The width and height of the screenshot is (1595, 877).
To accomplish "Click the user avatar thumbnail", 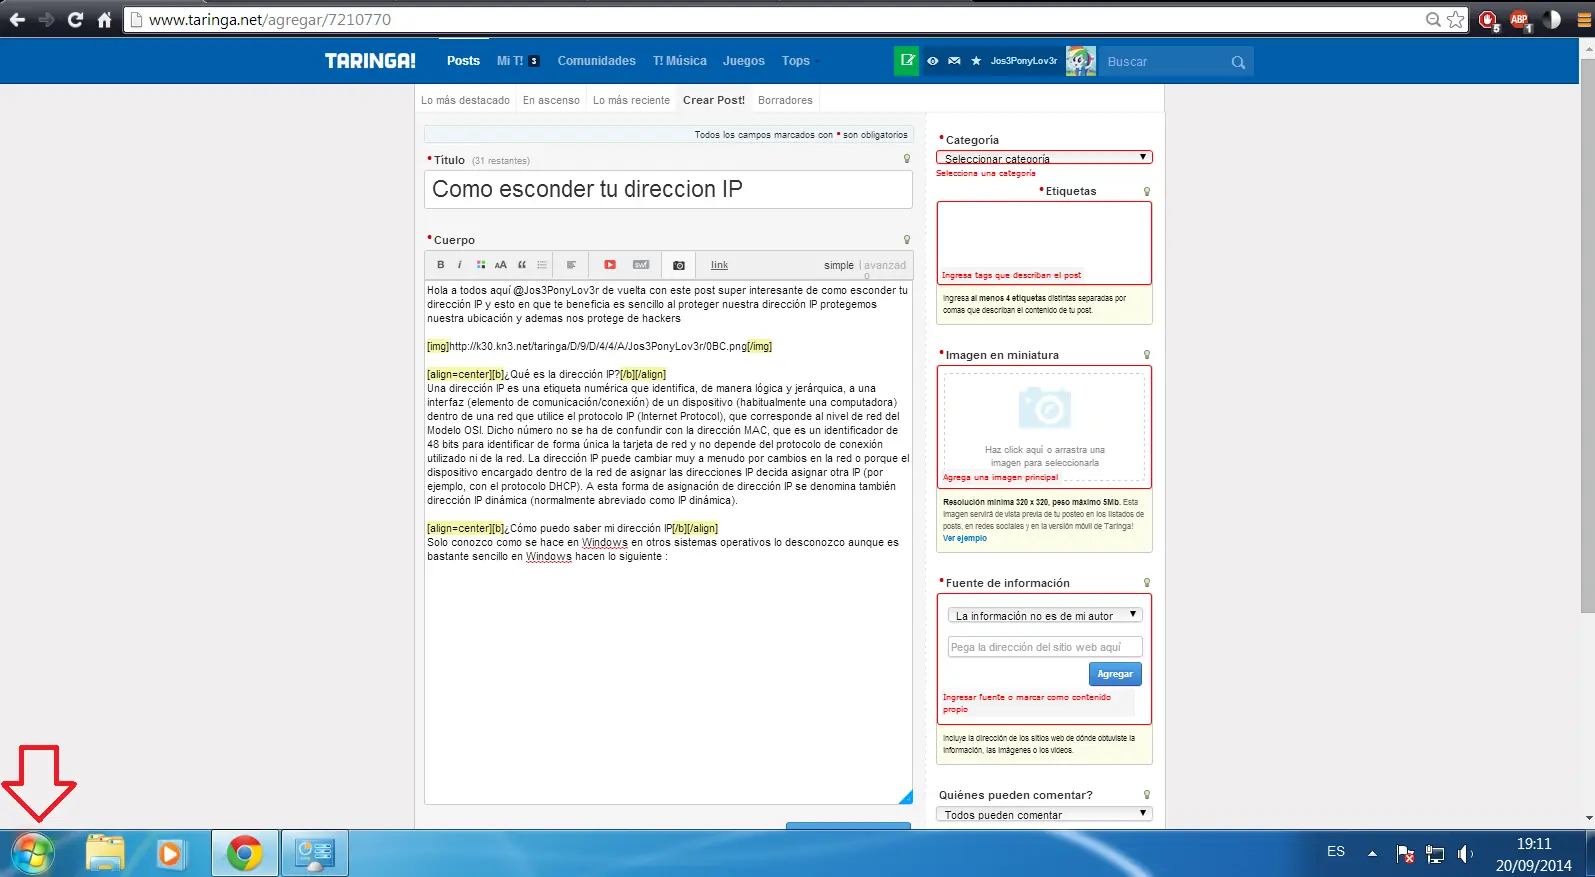I will tap(1081, 61).
